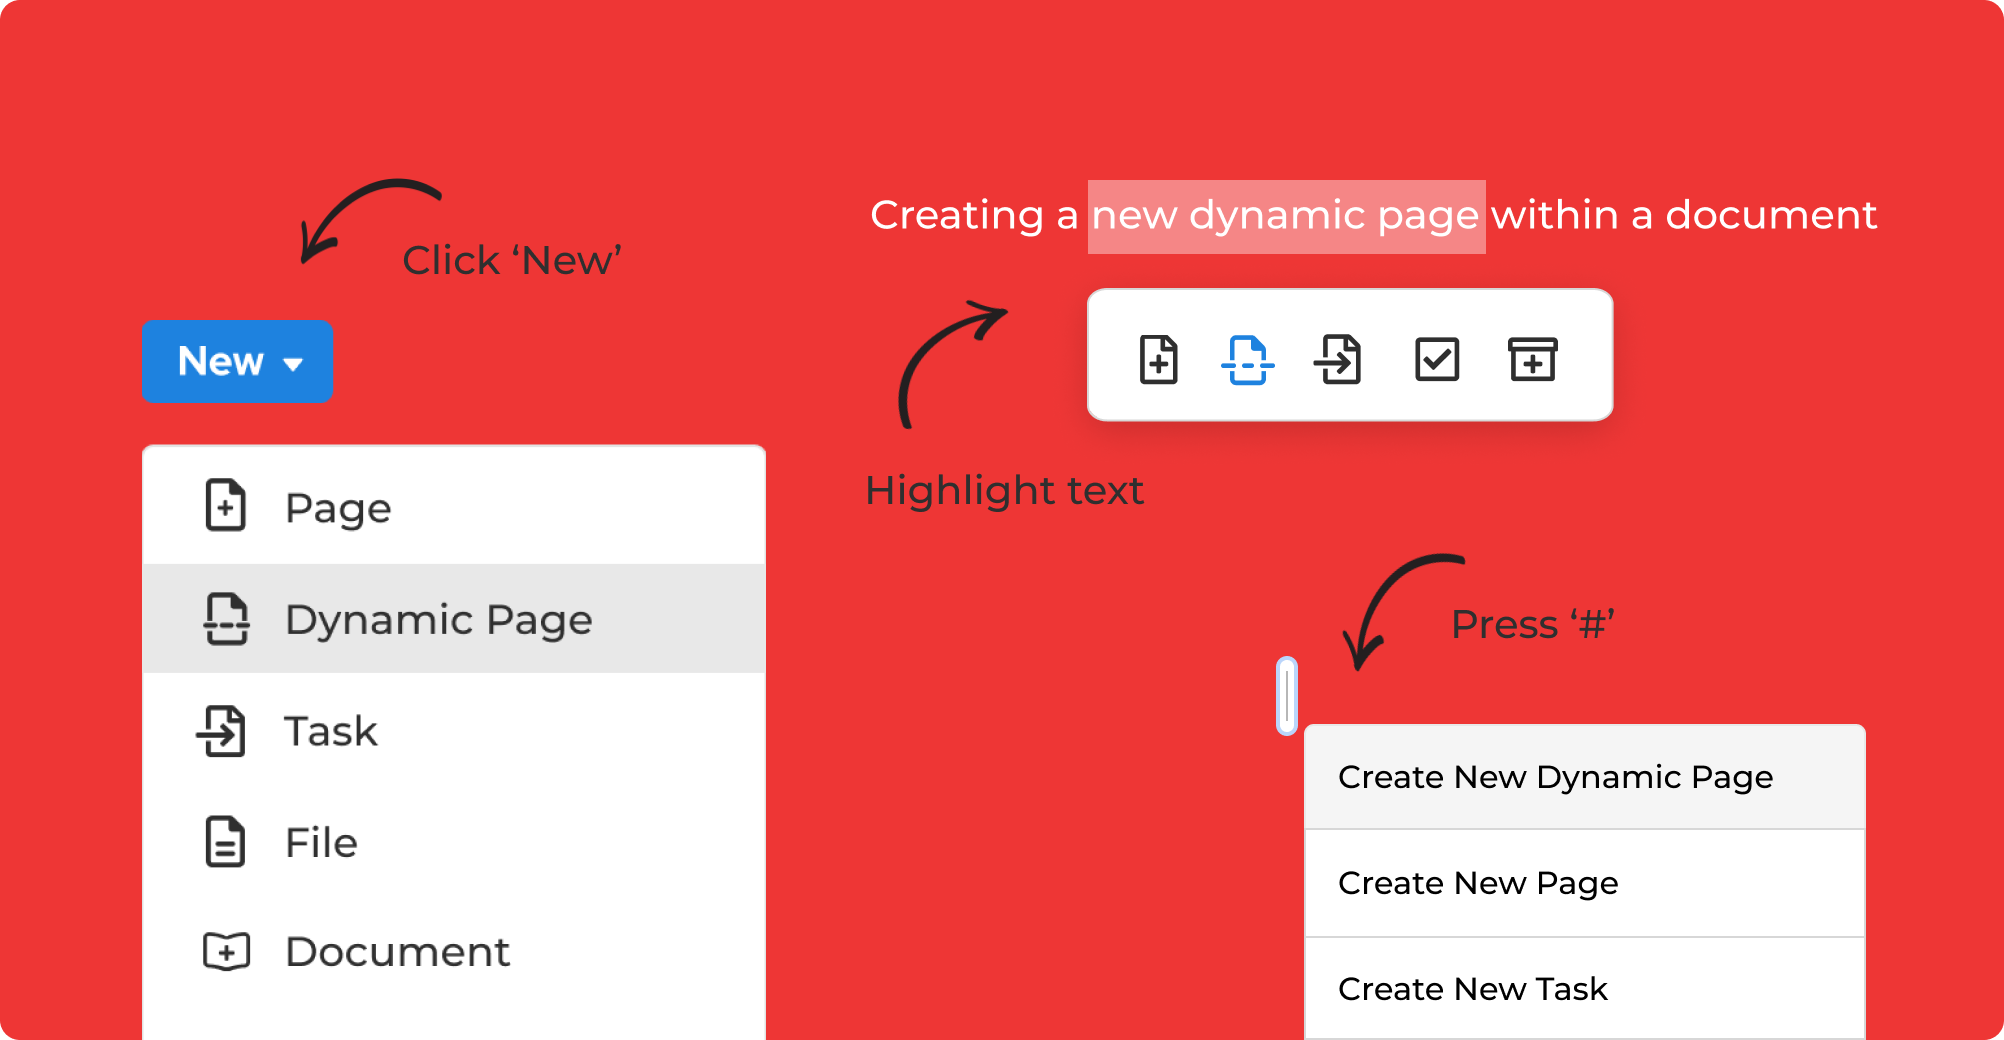The width and height of the screenshot is (2004, 1040).
Task: Select the Page menu label
Action: tap(338, 508)
